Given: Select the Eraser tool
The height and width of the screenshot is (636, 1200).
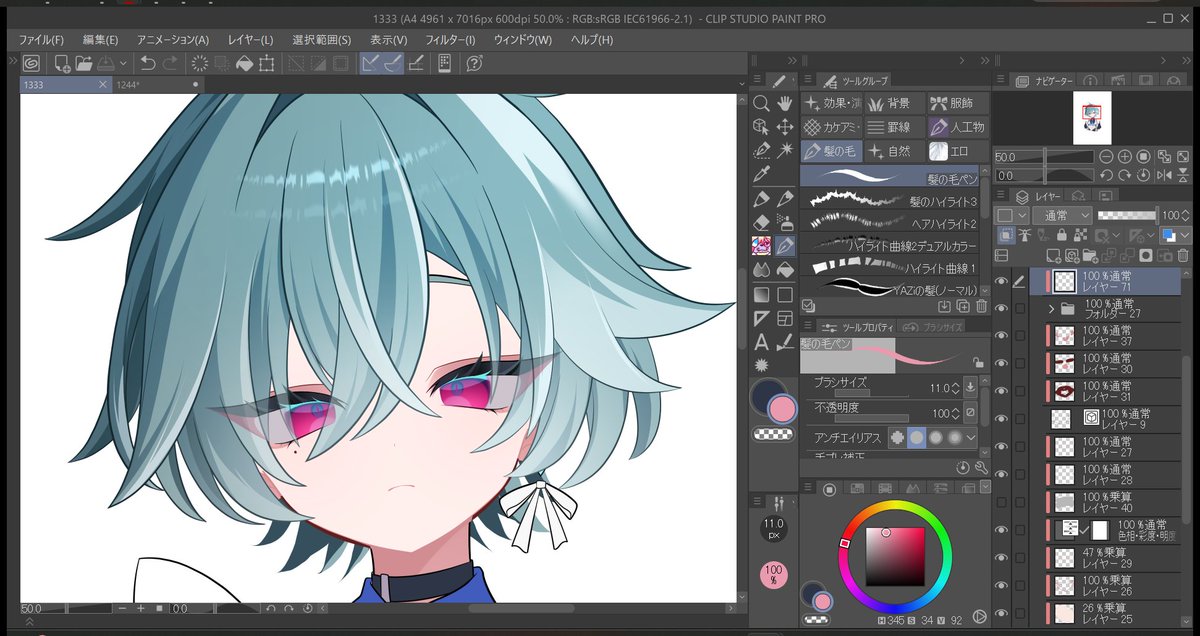Looking at the screenshot, I should click(761, 222).
